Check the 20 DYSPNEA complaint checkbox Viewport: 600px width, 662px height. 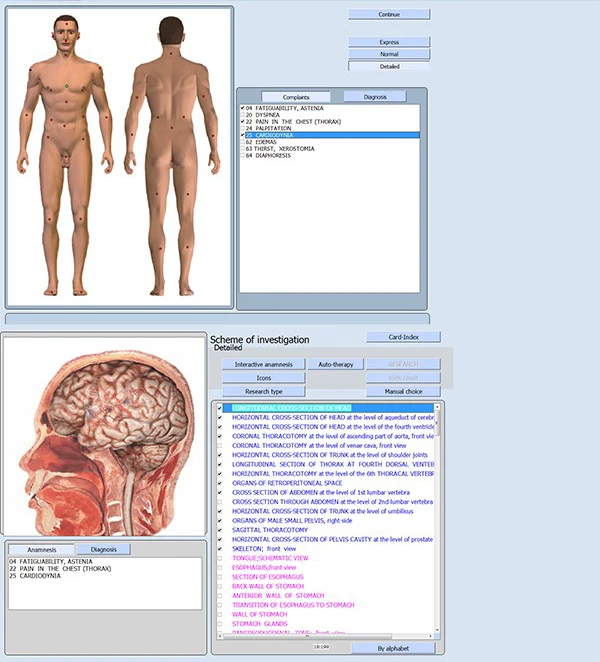pyautogui.click(x=243, y=115)
